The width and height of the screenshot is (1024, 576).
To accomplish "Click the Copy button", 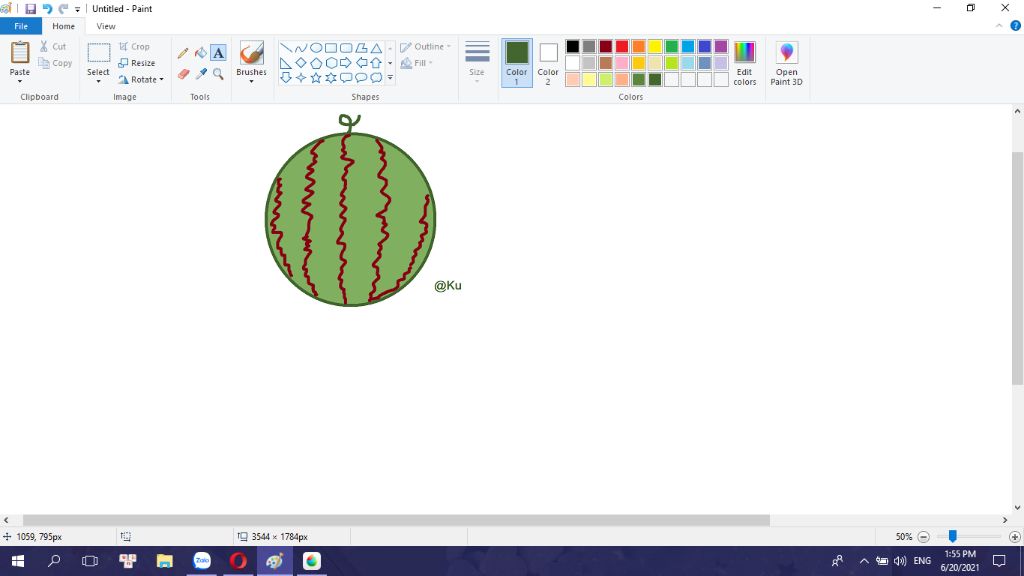I will click(x=55, y=63).
